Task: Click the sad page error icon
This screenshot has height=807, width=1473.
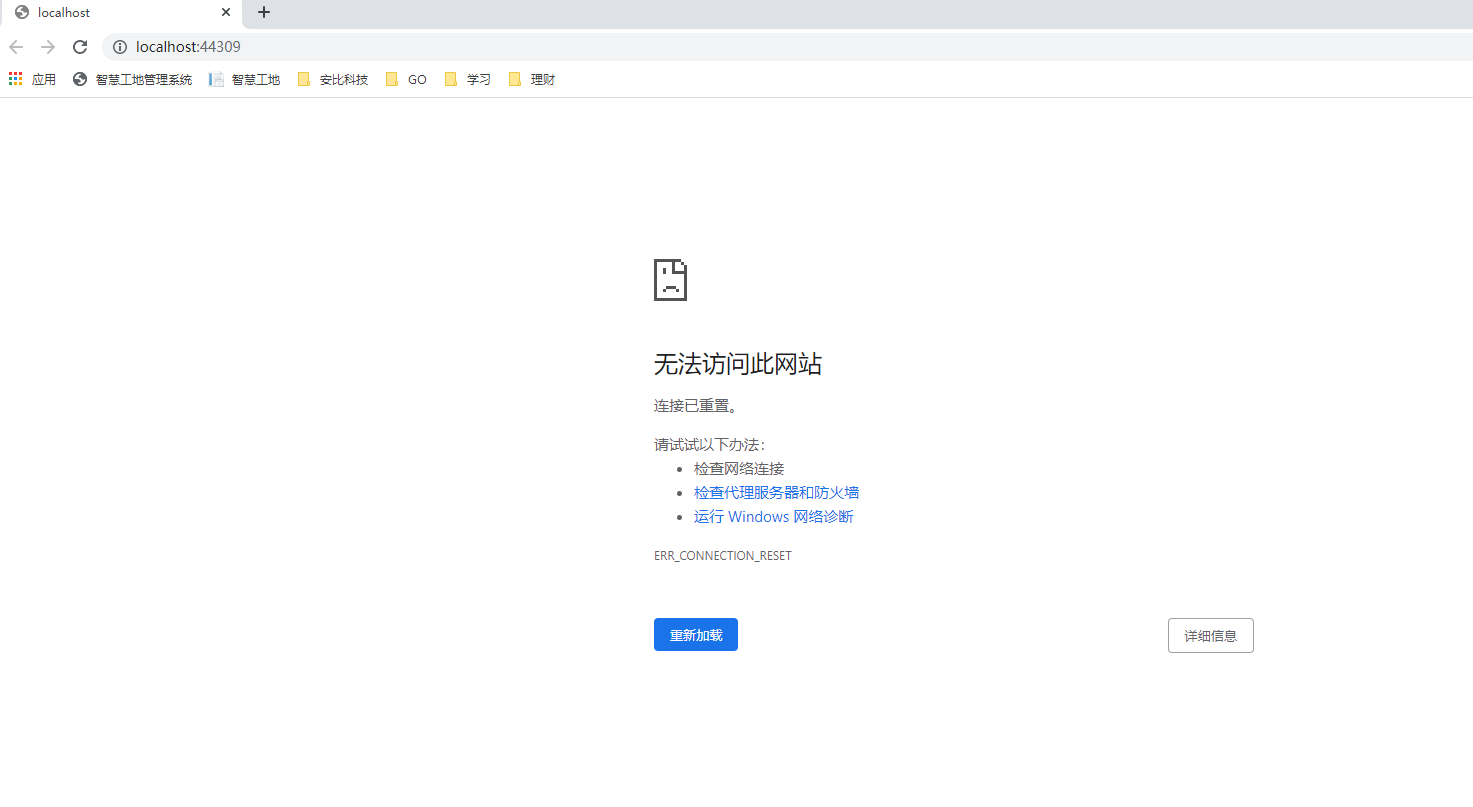Action: [670, 280]
